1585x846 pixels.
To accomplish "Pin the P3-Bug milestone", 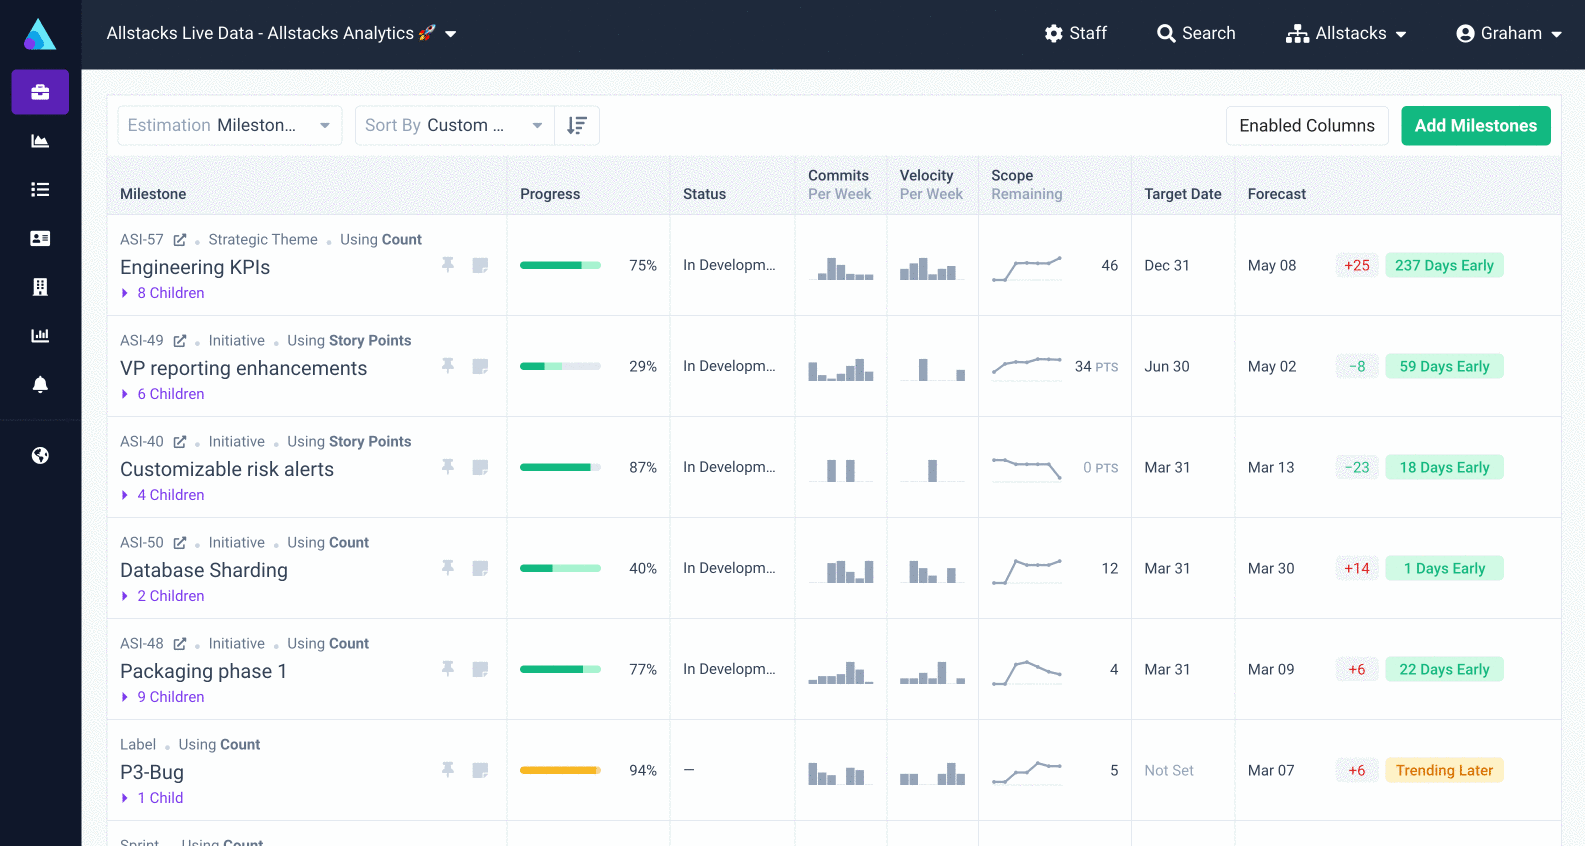I will pos(448,770).
